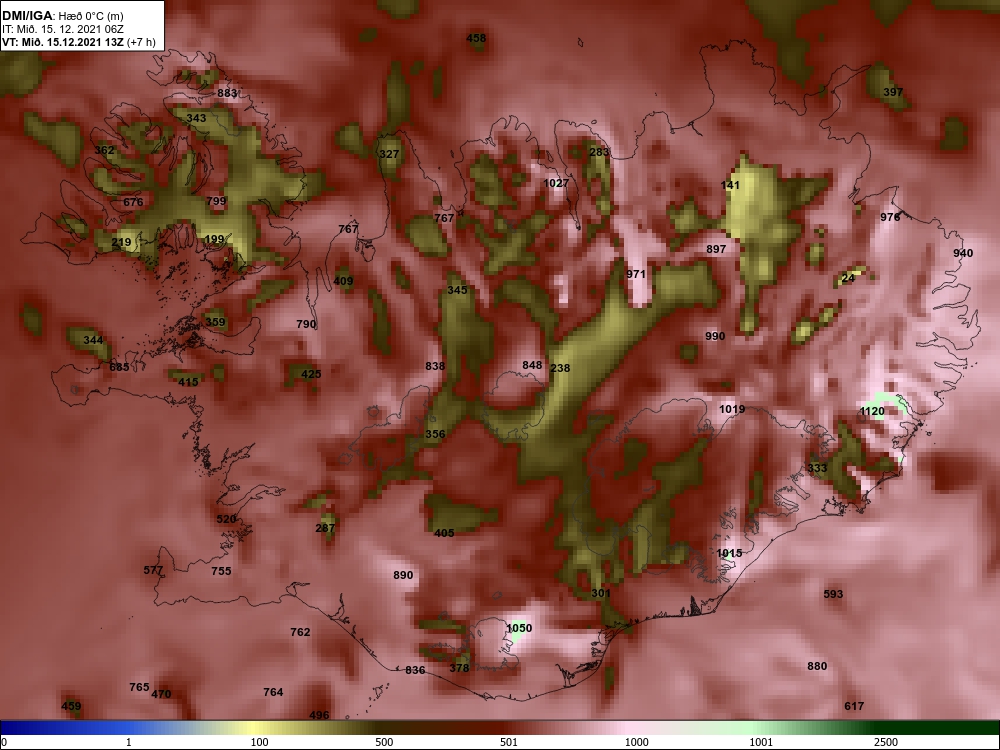The width and height of the screenshot is (1000, 750).
Task: Click the color bar label 1001
Action: click(761, 742)
